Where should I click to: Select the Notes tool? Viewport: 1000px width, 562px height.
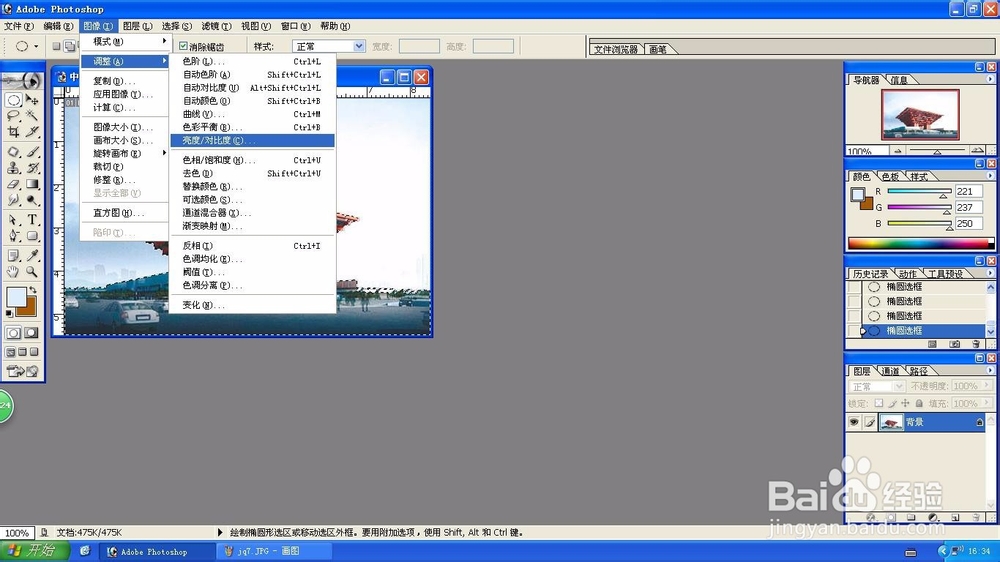point(13,255)
